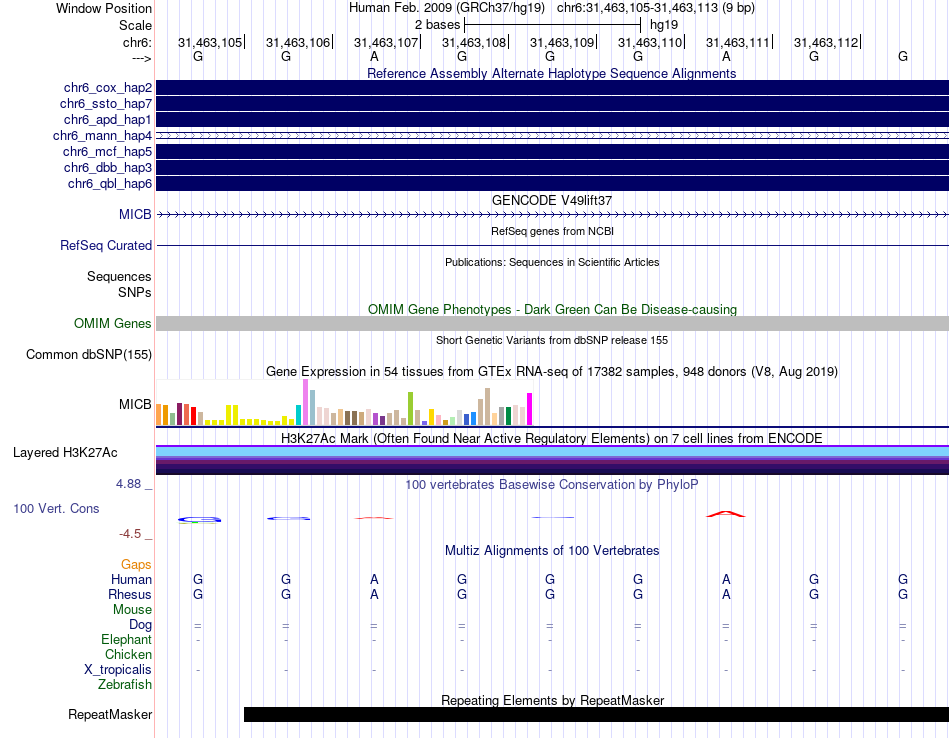
Task: Click the lime green bar in GTEx chart
Action: (x=410, y=408)
